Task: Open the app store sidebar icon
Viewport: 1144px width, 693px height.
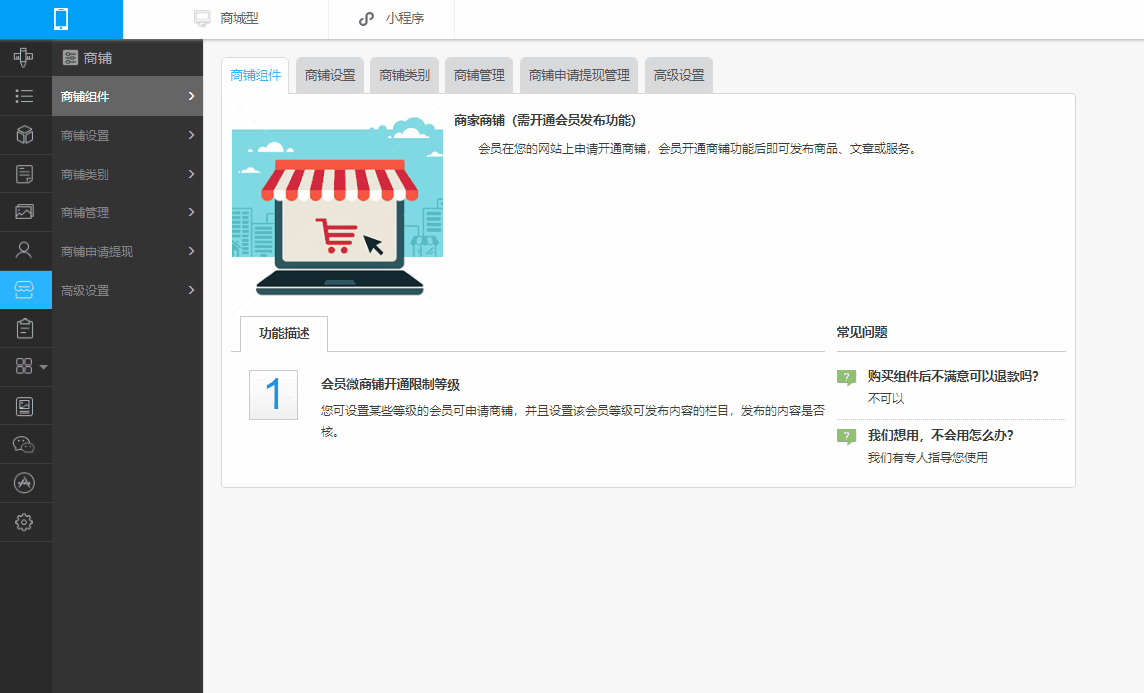Action: [x=24, y=483]
